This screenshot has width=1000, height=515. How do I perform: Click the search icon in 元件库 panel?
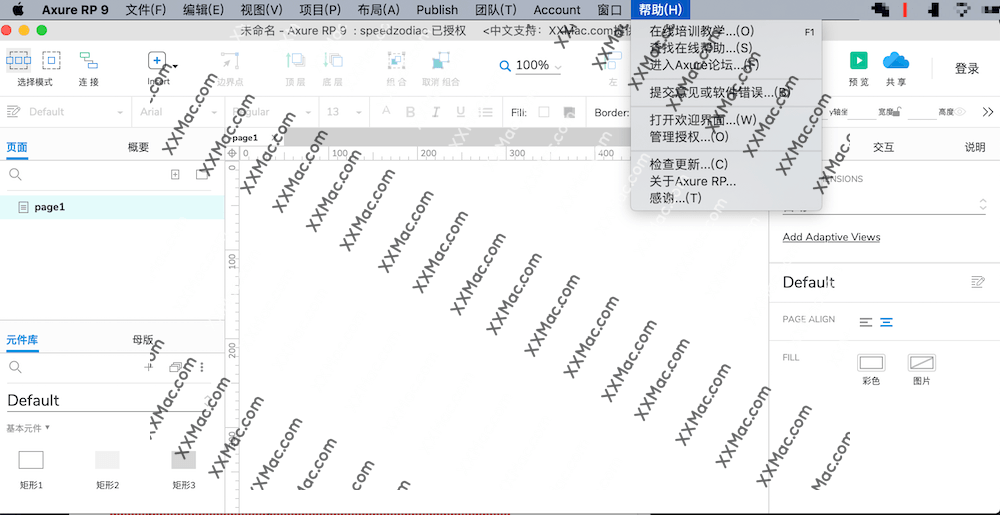15,367
